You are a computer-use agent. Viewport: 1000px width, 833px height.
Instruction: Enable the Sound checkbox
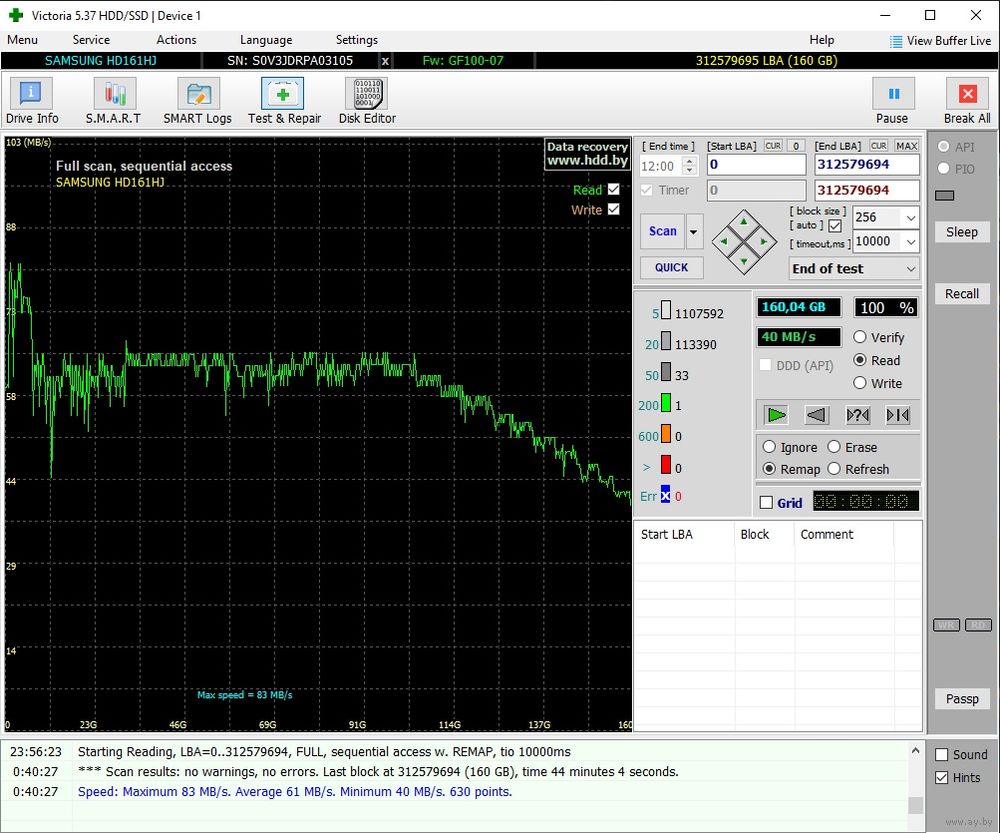[x=941, y=755]
